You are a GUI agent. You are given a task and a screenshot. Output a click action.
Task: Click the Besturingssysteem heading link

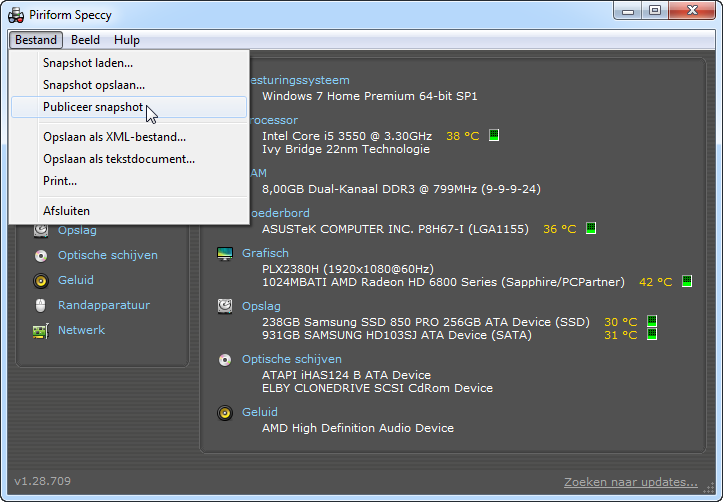pyautogui.click(x=300, y=80)
